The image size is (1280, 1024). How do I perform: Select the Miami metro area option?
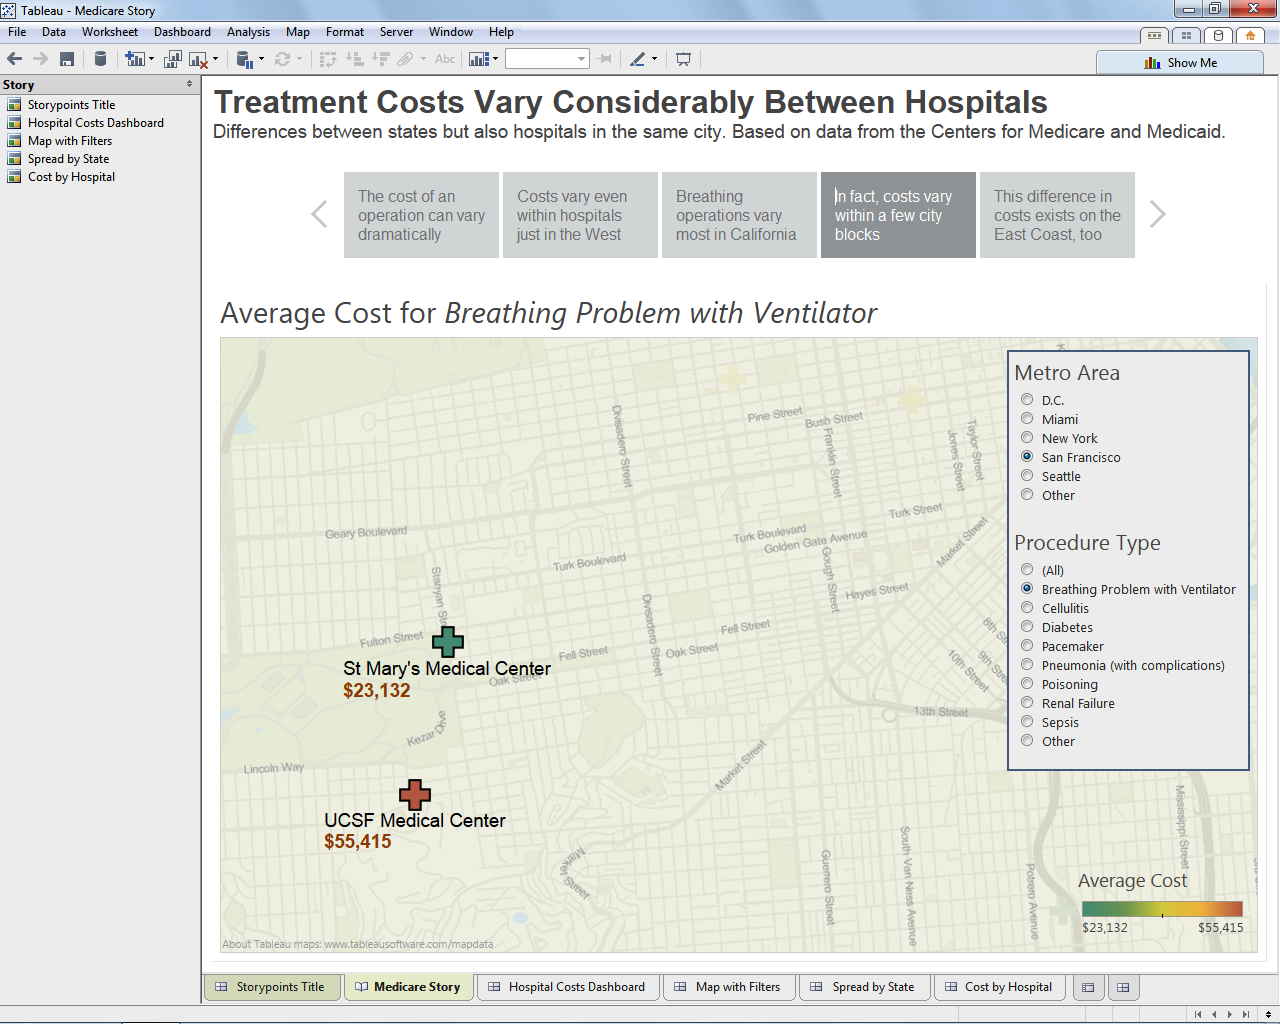(1027, 419)
